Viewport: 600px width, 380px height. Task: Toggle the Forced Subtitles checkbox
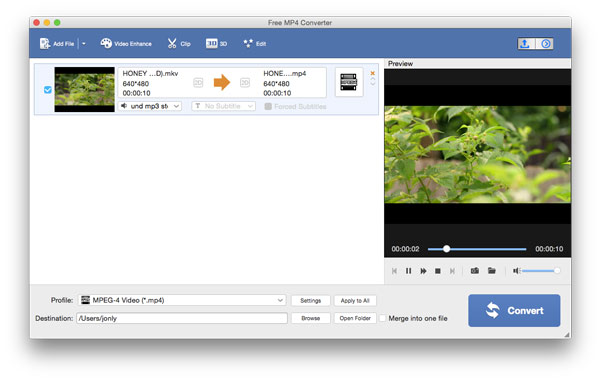point(268,106)
